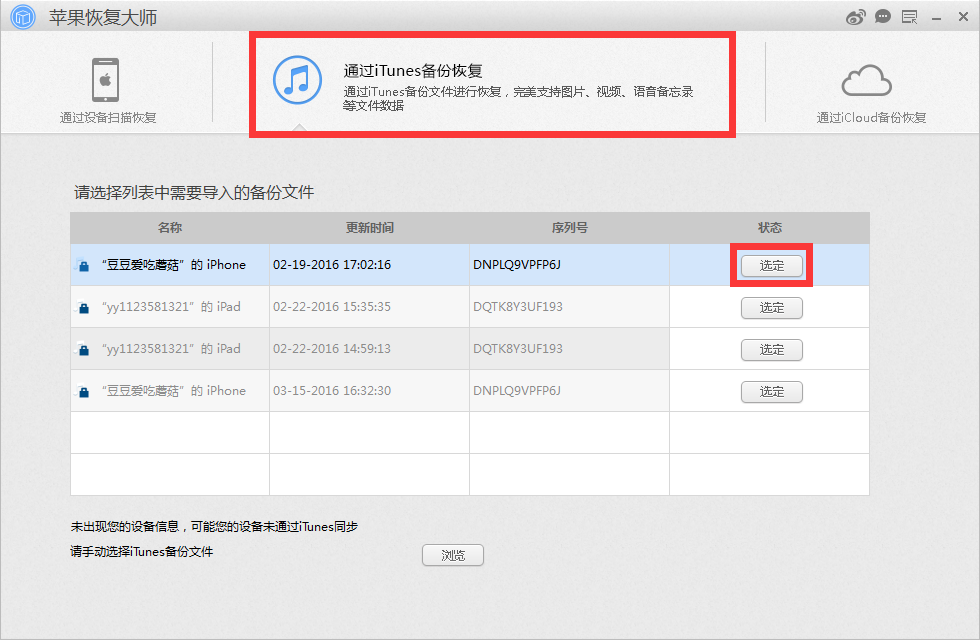Click the 名称 column header
Screen dimensions: 980x640
(x=170, y=228)
